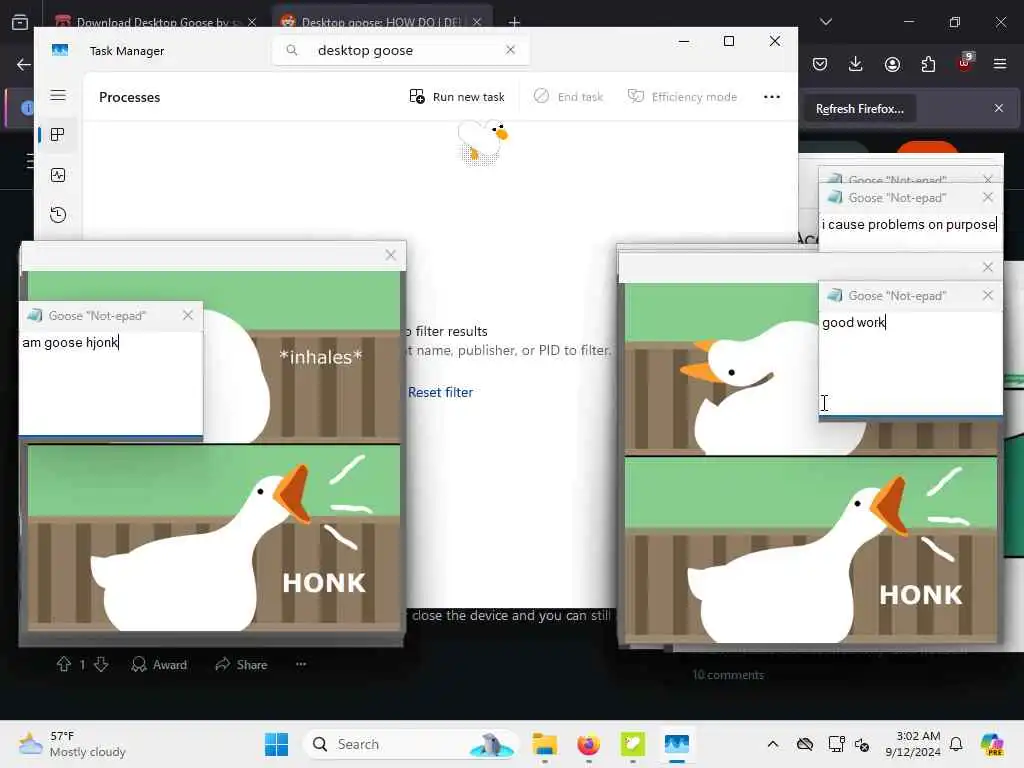Click the green notes app taskbar icon
This screenshot has width=1024, height=768.
pyautogui.click(x=633, y=744)
